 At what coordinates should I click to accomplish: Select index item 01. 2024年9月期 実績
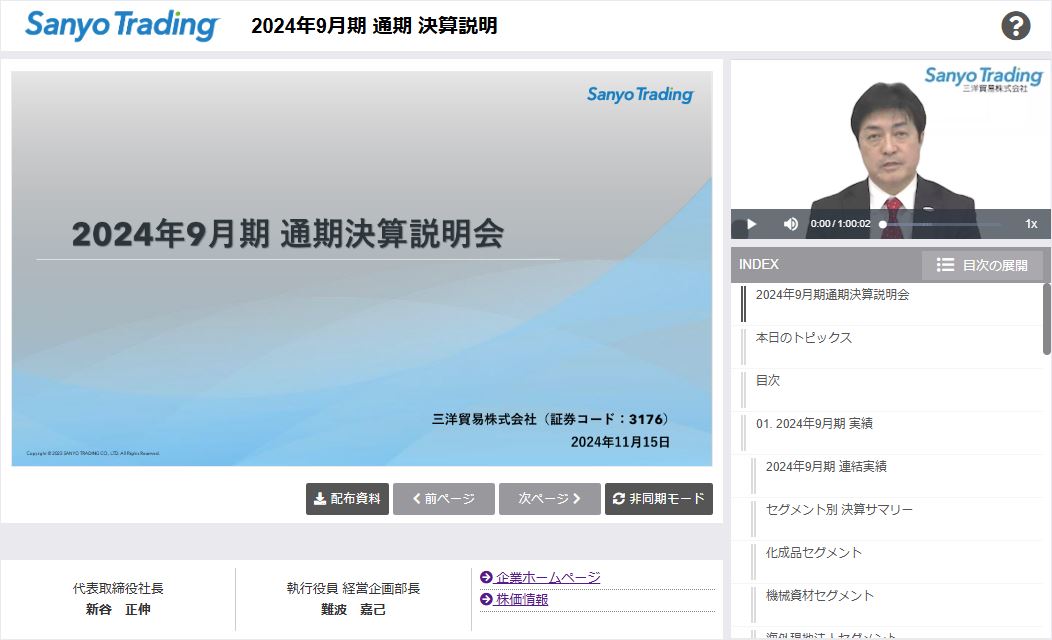(887, 433)
